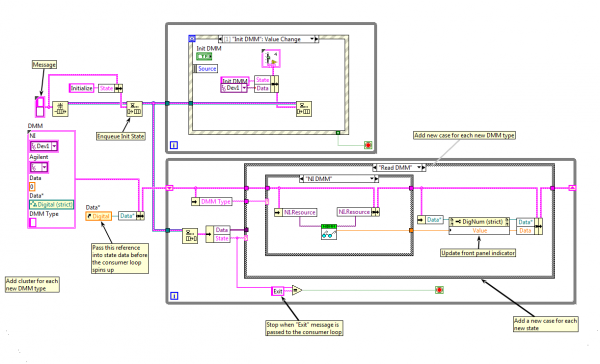Screen dimensions: 600x364
Task: Click the type definition icon above State bundle
Action: click(271, 59)
